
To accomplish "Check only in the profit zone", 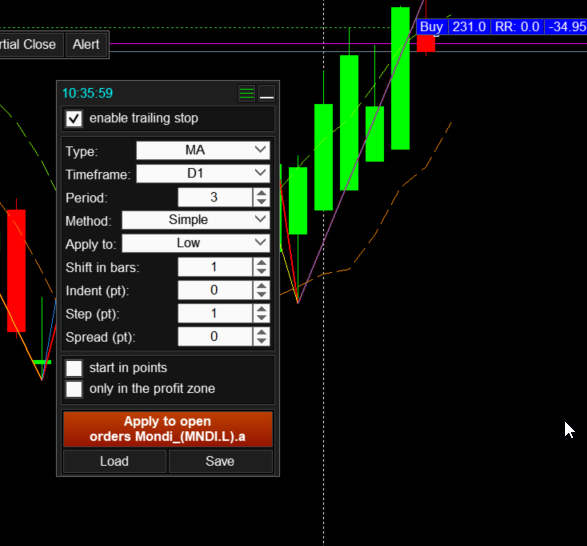I will click(74, 389).
